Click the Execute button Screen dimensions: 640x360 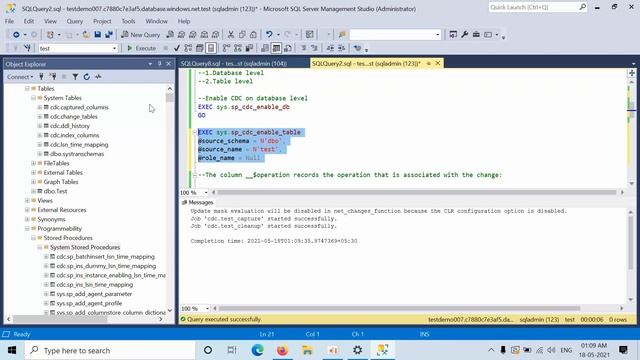[x=141, y=48]
